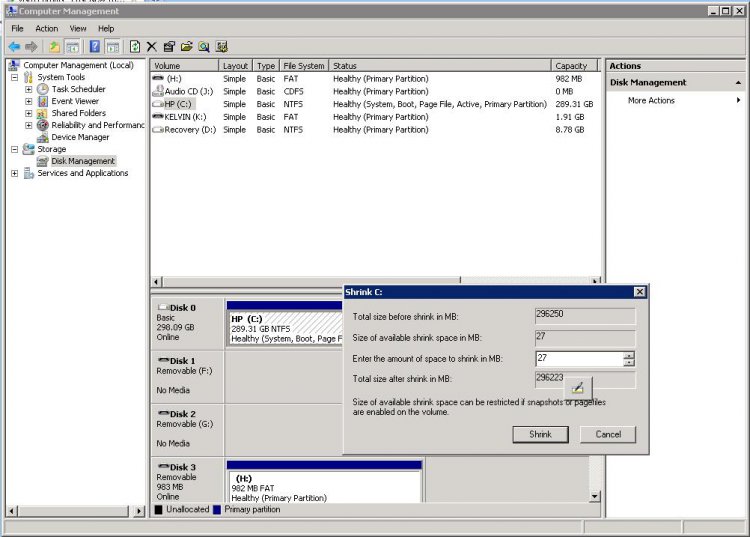Image resolution: width=750 pixels, height=537 pixels.
Task: Click the Open folder toolbar icon
Action: point(187,46)
